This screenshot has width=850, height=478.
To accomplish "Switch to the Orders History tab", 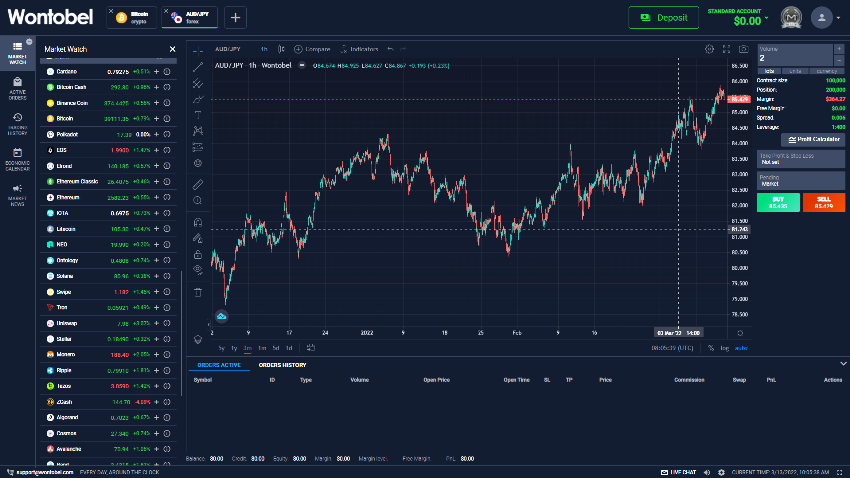I will (282, 365).
